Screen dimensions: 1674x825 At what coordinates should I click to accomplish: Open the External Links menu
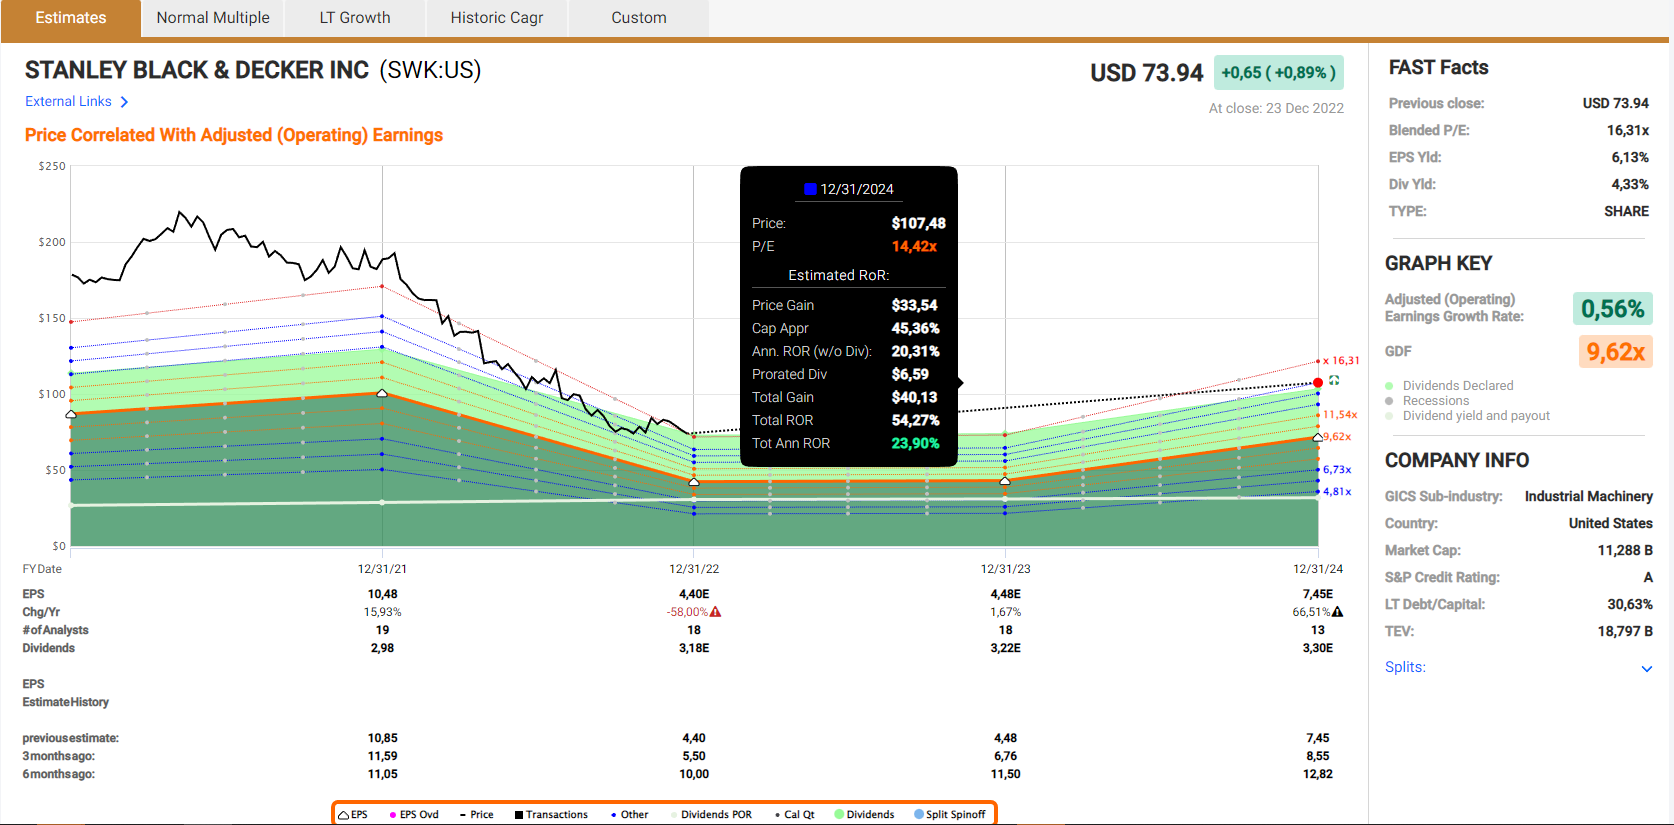68,102
